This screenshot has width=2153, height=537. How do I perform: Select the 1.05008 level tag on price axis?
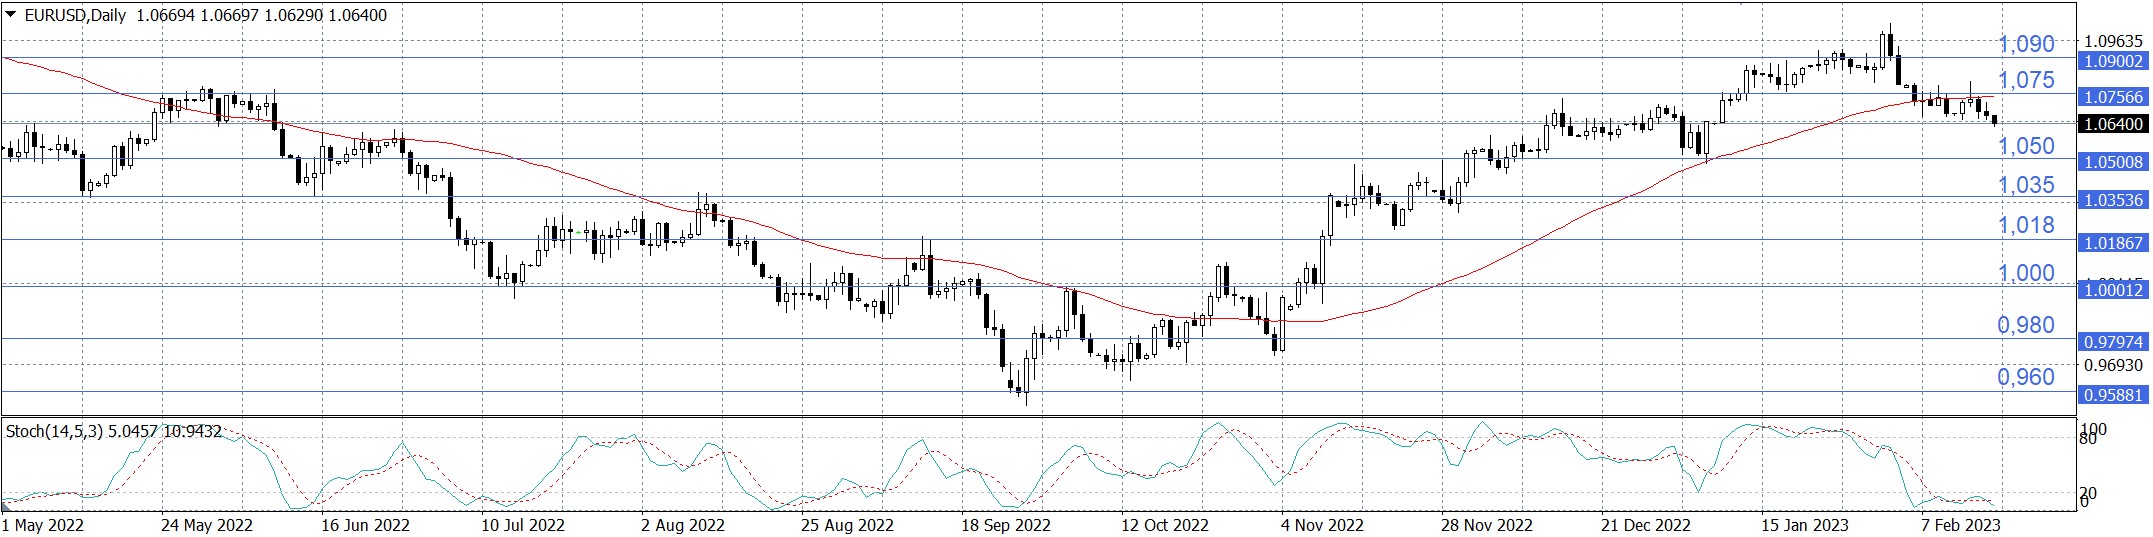point(2111,162)
